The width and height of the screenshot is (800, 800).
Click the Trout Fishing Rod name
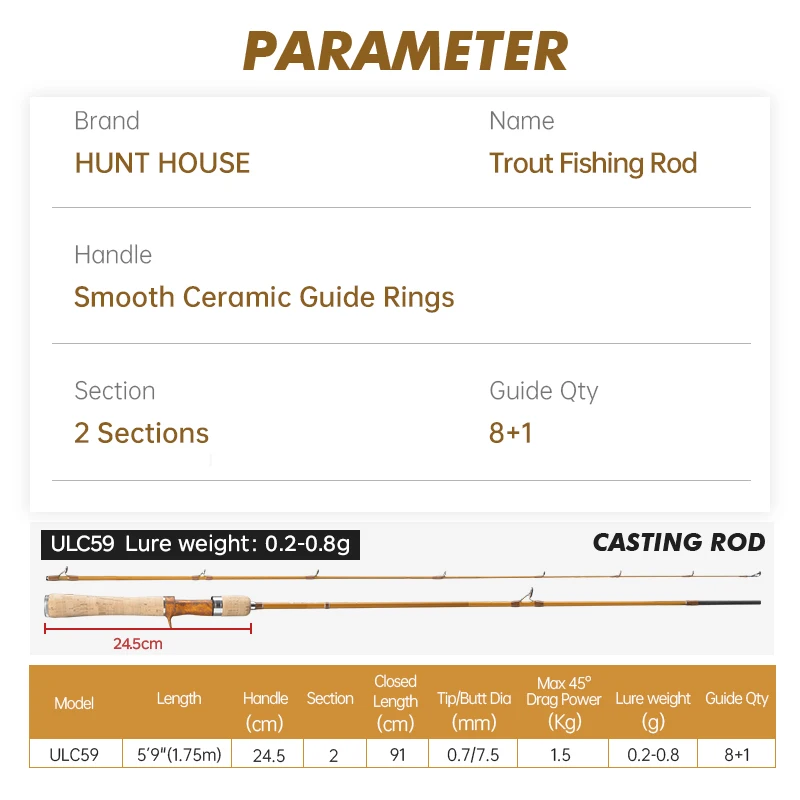tap(593, 164)
